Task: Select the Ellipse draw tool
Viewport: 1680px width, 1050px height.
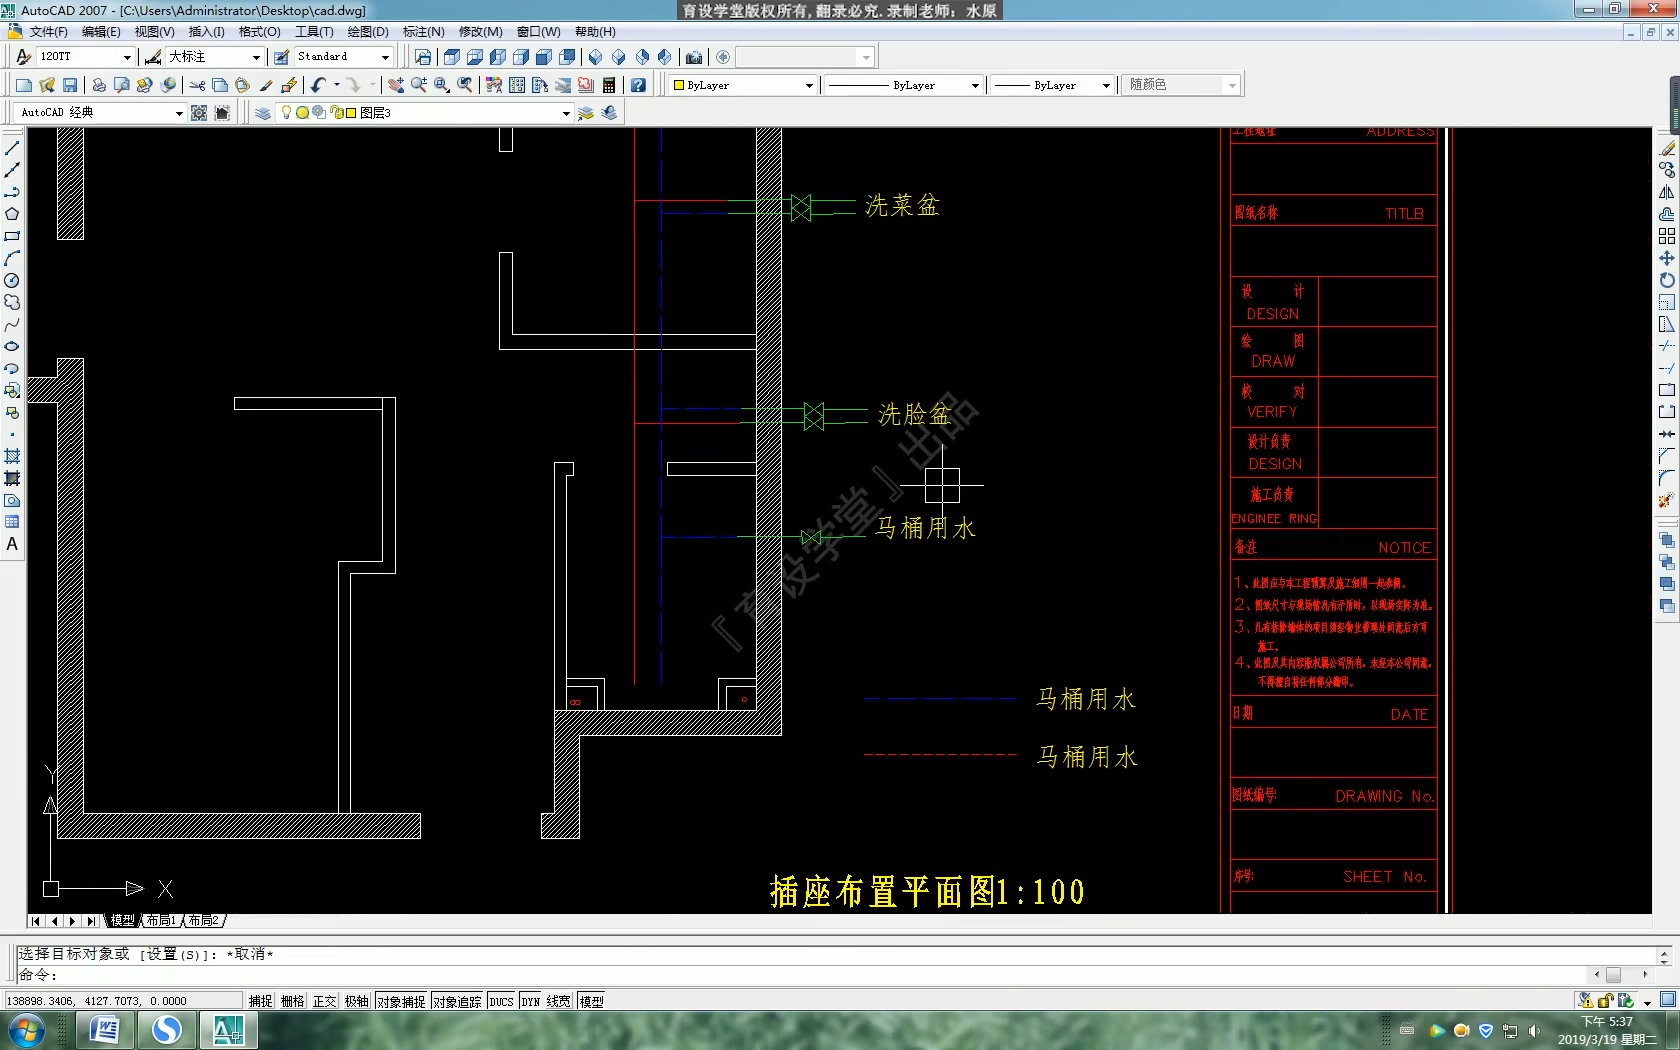Action: (x=12, y=346)
